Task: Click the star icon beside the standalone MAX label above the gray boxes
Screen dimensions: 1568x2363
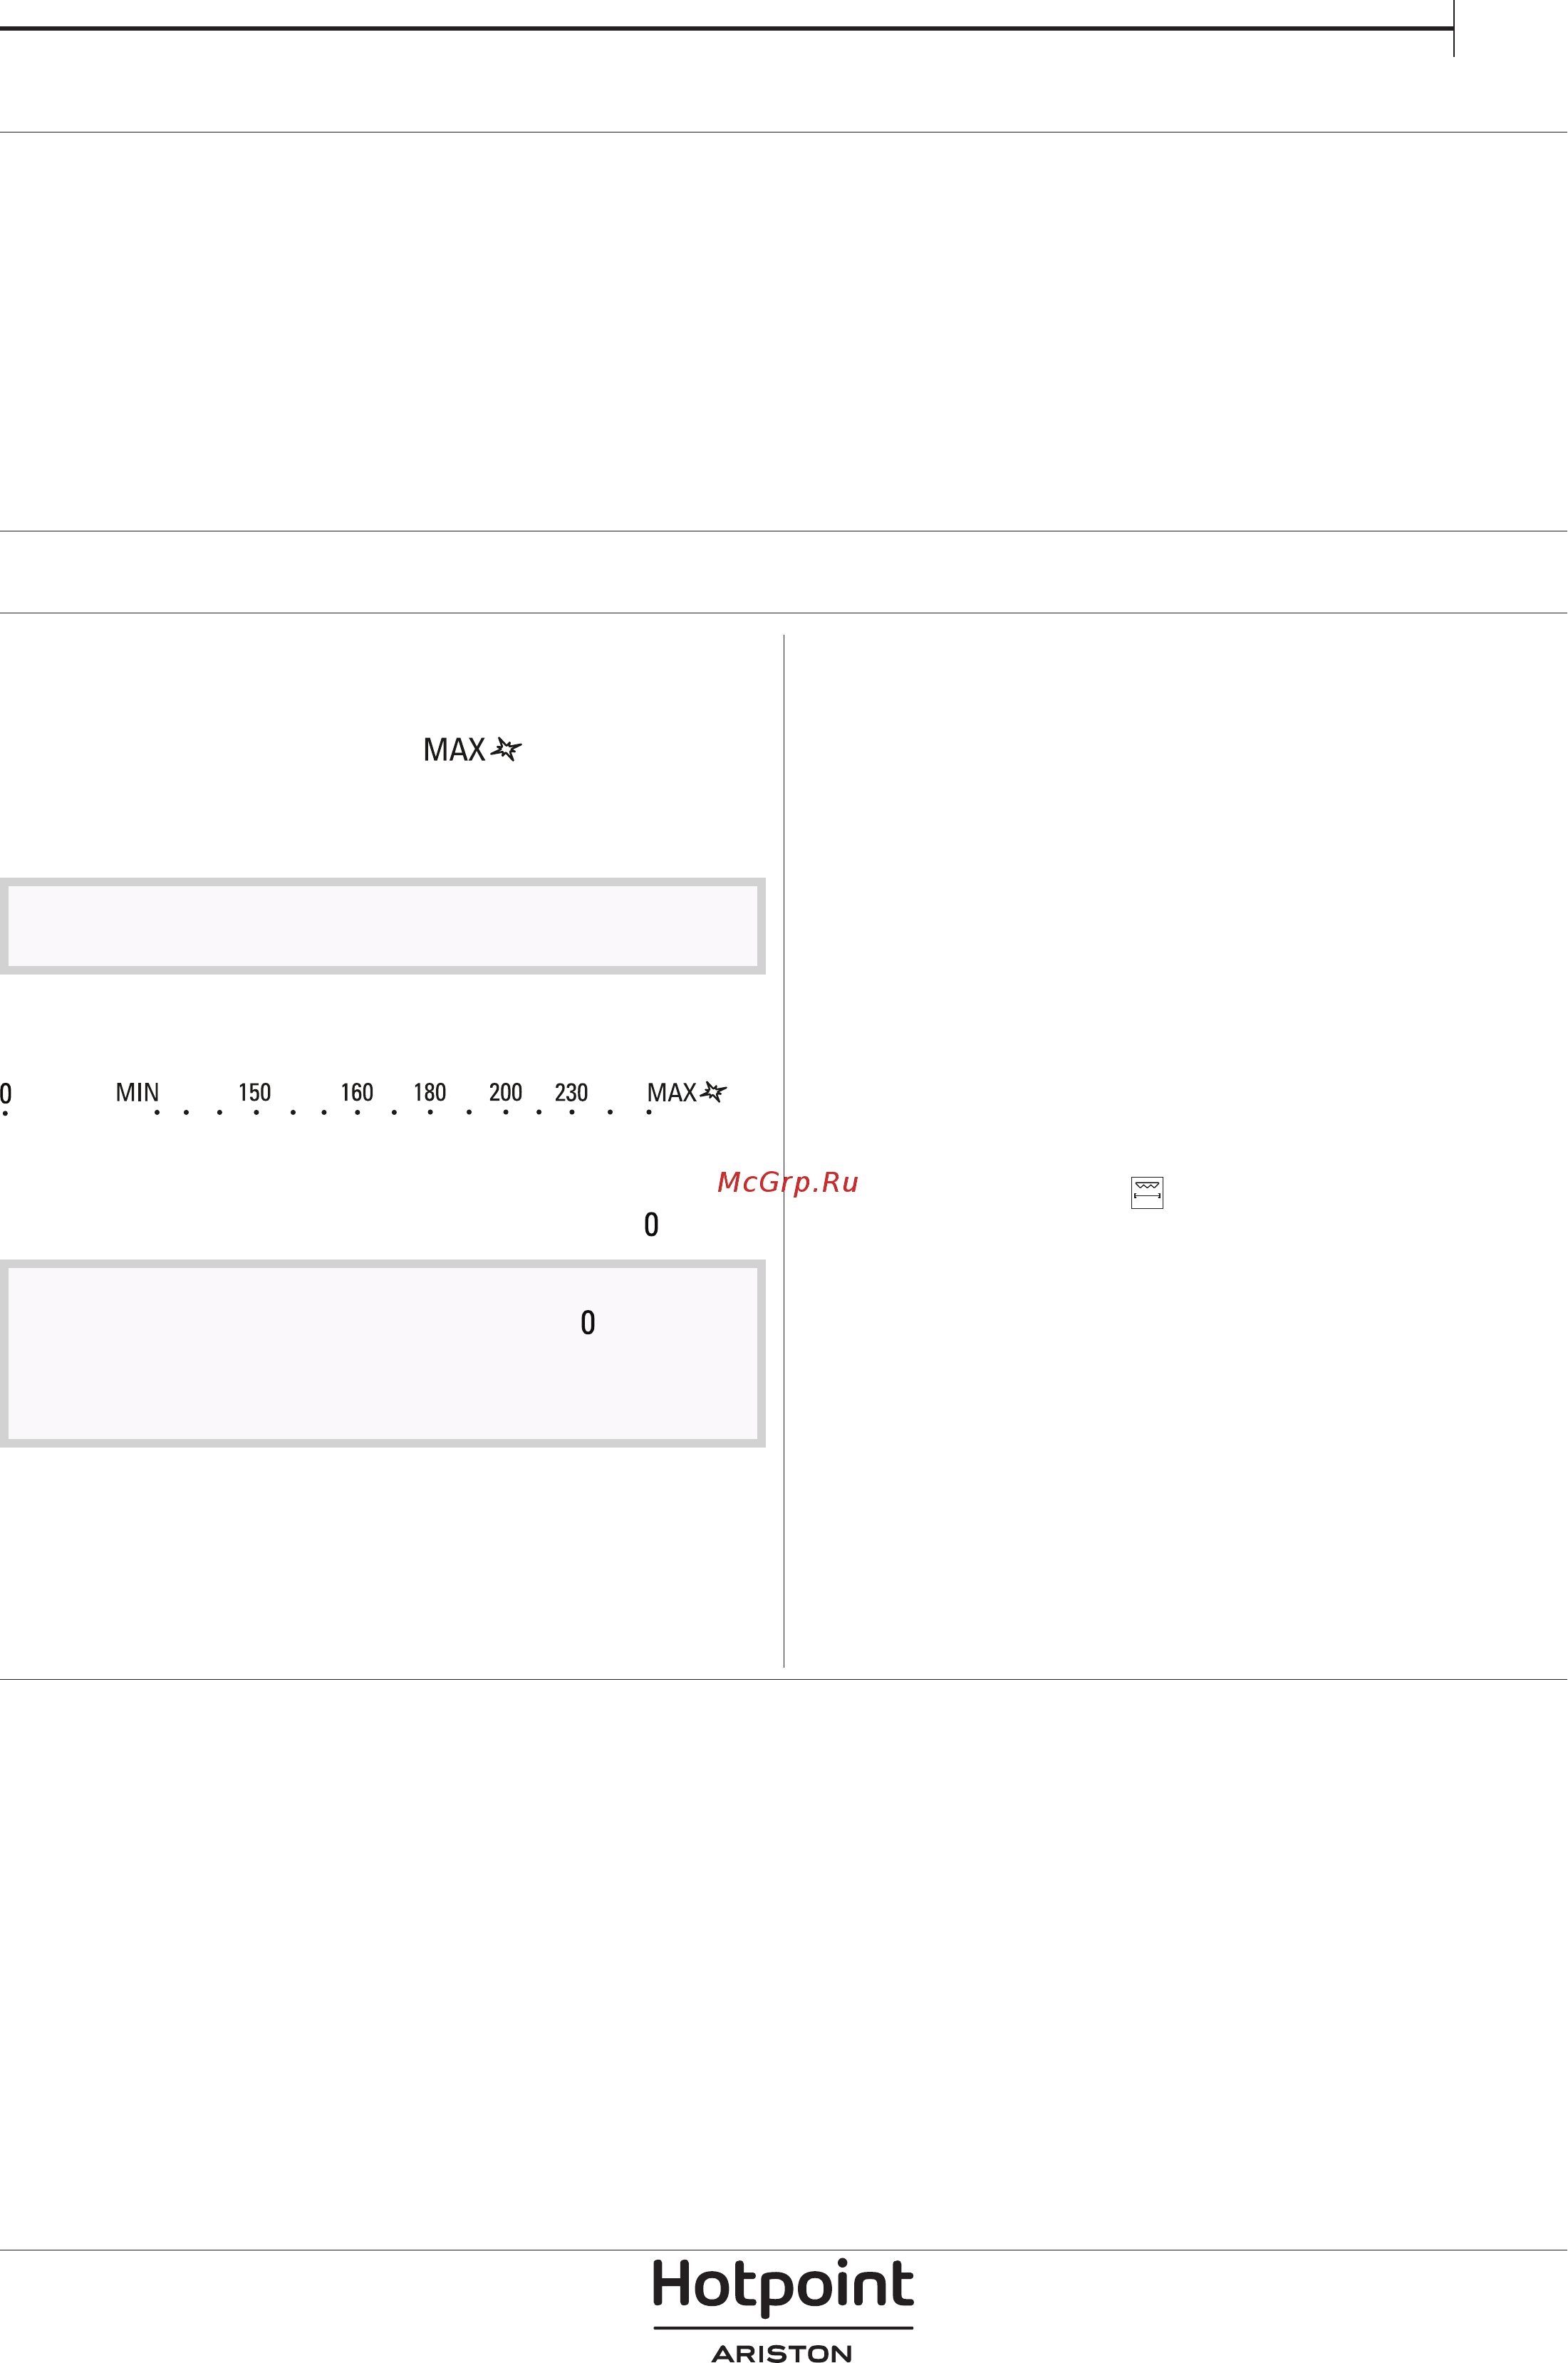Action: click(x=506, y=749)
